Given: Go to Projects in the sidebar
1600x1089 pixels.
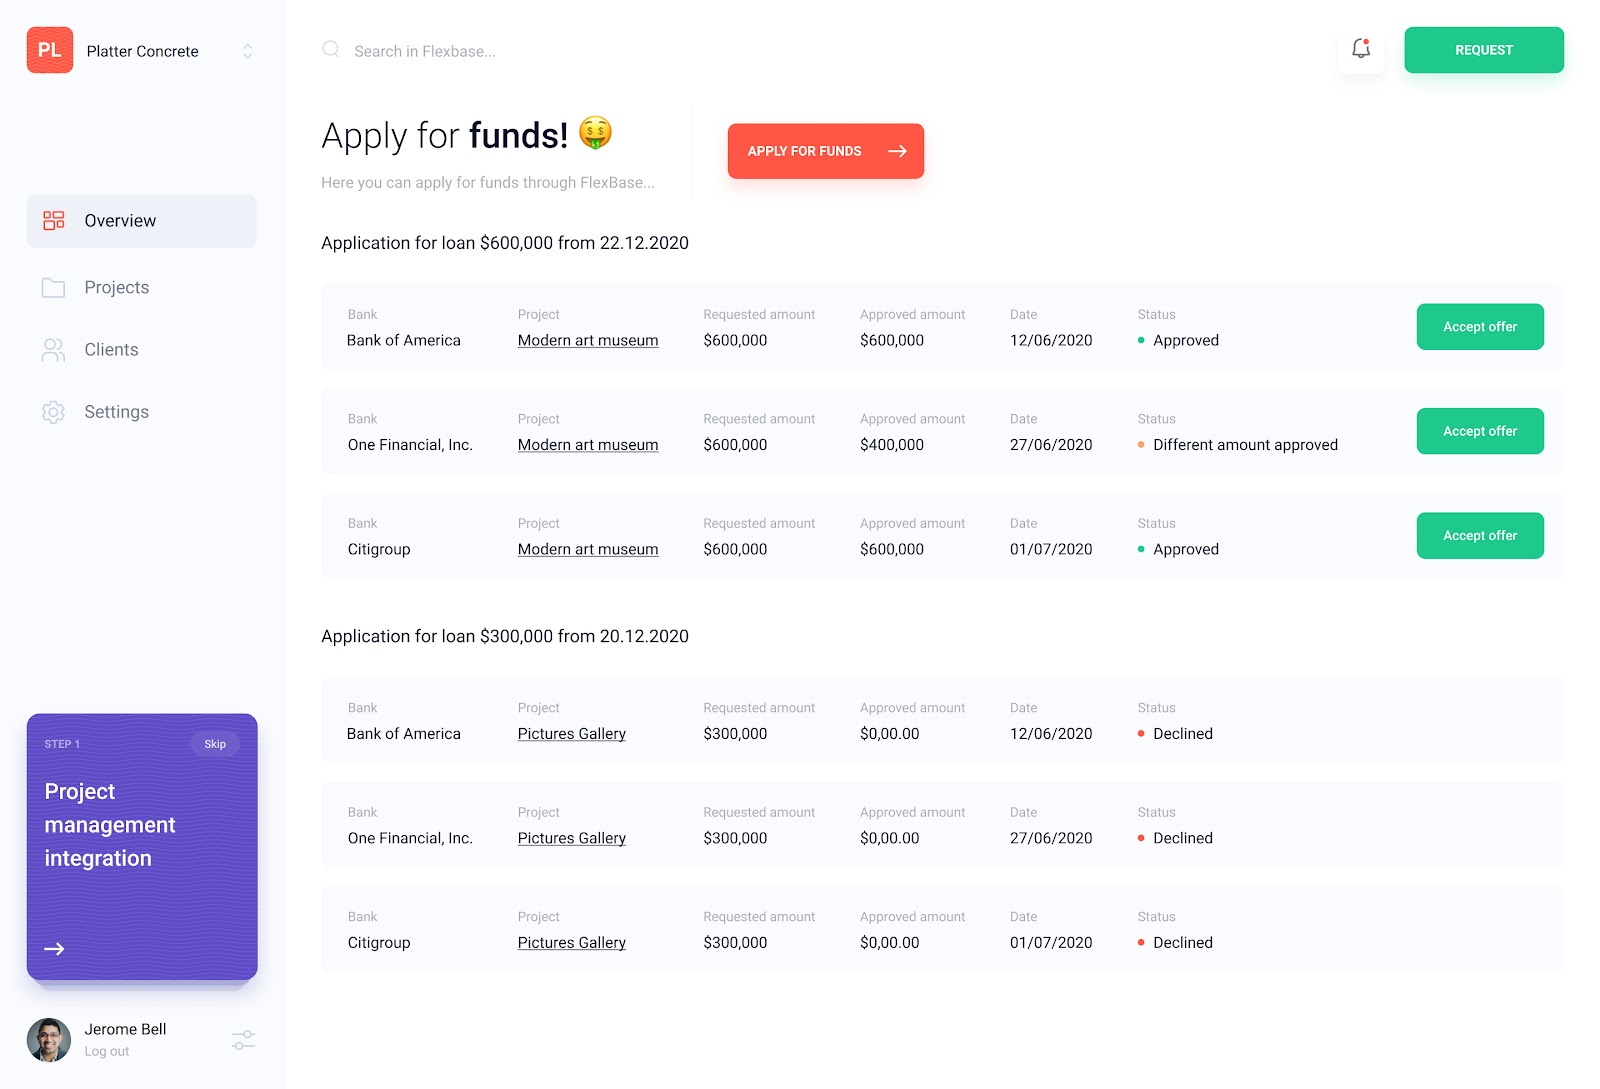Looking at the screenshot, I should click(117, 288).
